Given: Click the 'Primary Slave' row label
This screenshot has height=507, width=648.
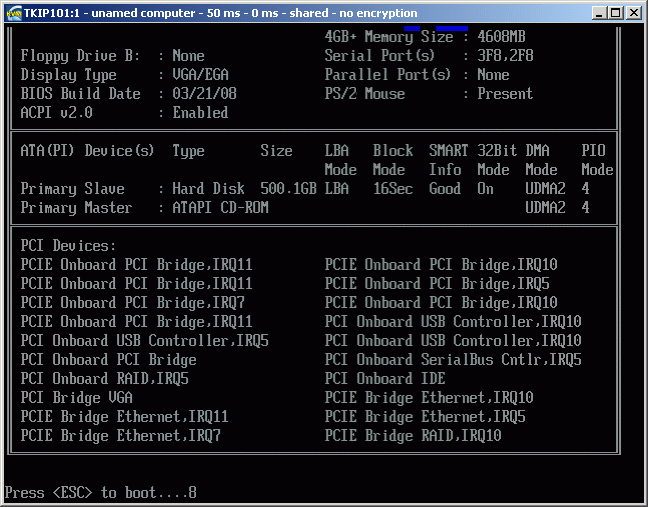Looking at the screenshot, I should pyautogui.click(x=72, y=189).
